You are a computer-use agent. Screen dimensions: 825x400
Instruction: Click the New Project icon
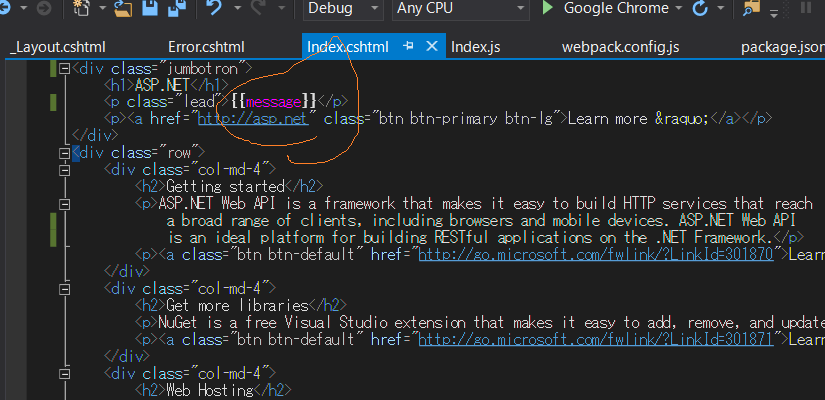coord(81,8)
